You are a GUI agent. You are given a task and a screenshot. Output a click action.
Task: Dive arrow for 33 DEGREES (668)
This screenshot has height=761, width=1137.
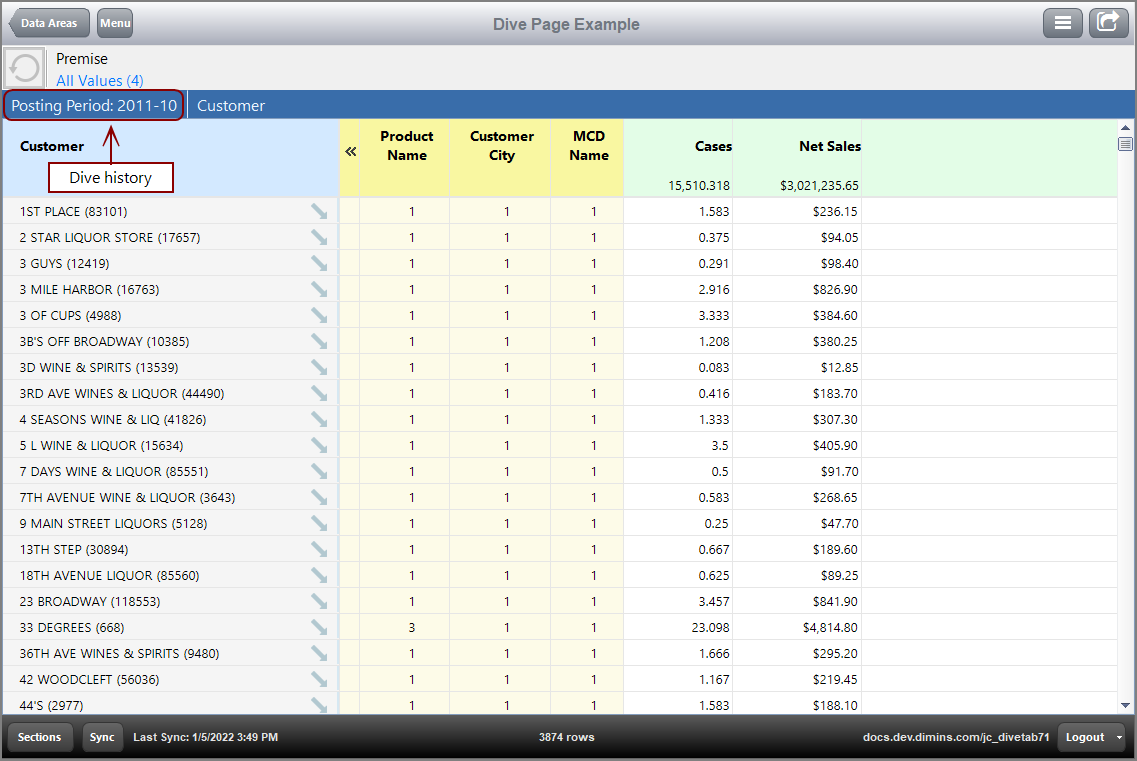(x=319, y=628)
